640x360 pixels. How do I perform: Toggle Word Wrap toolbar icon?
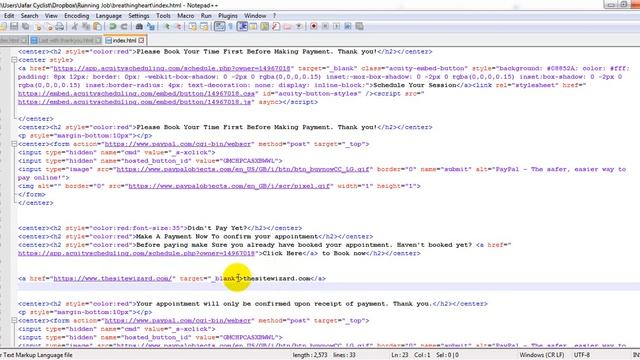tap(220, 27)
